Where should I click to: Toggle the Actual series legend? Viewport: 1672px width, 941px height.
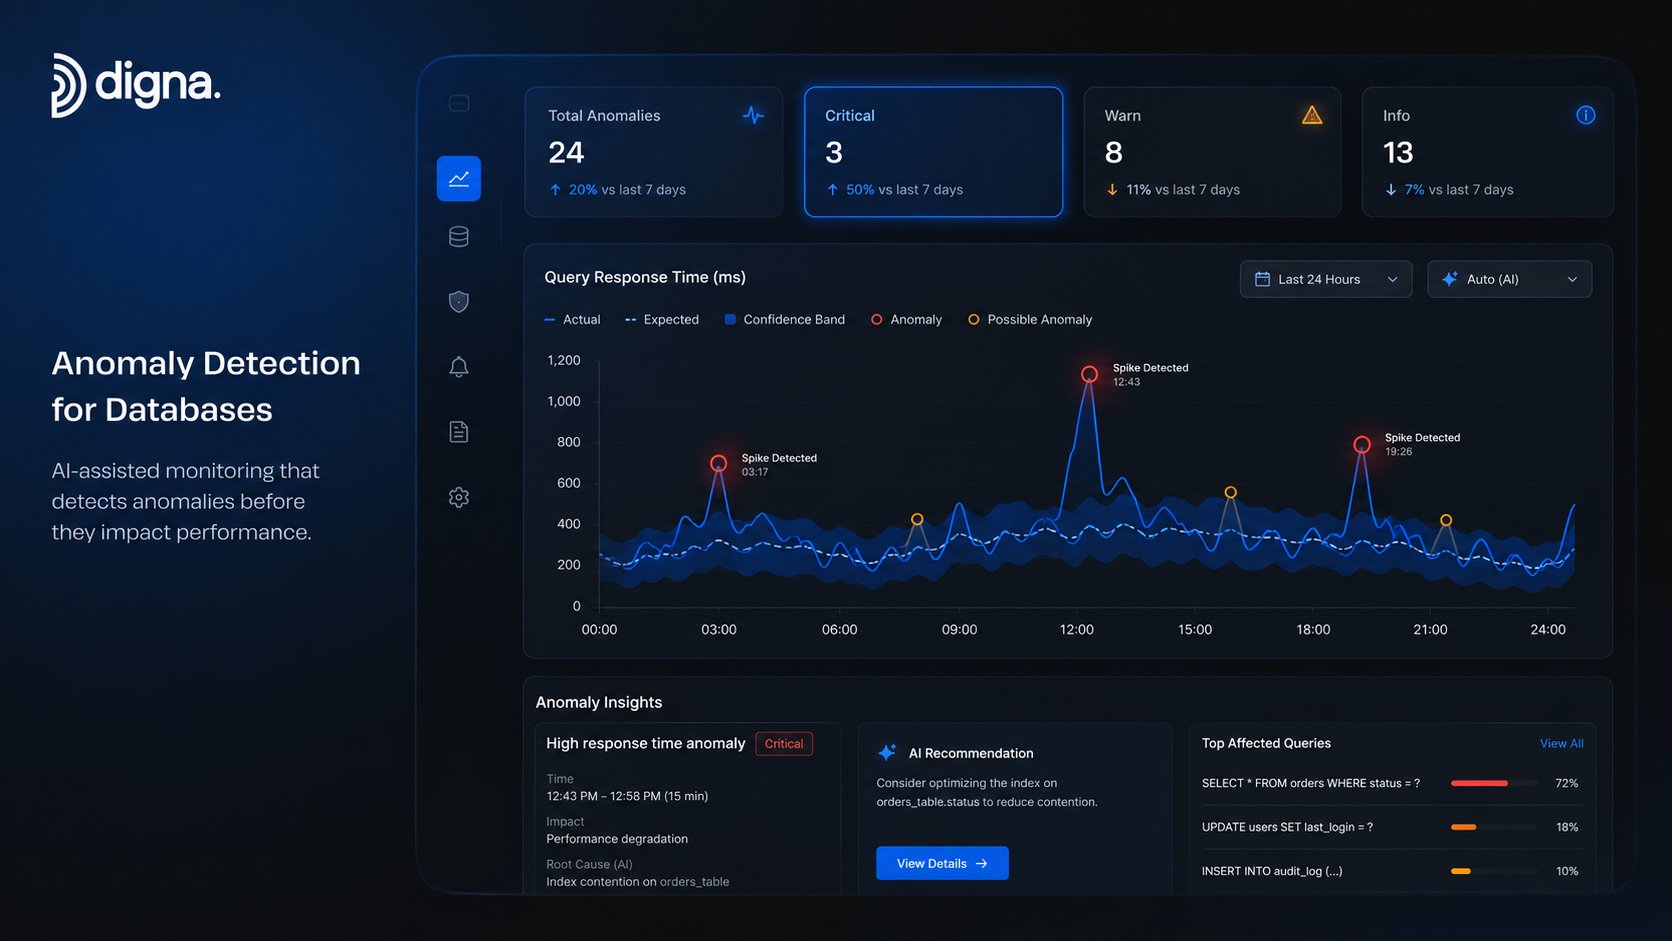pos(572,320)
